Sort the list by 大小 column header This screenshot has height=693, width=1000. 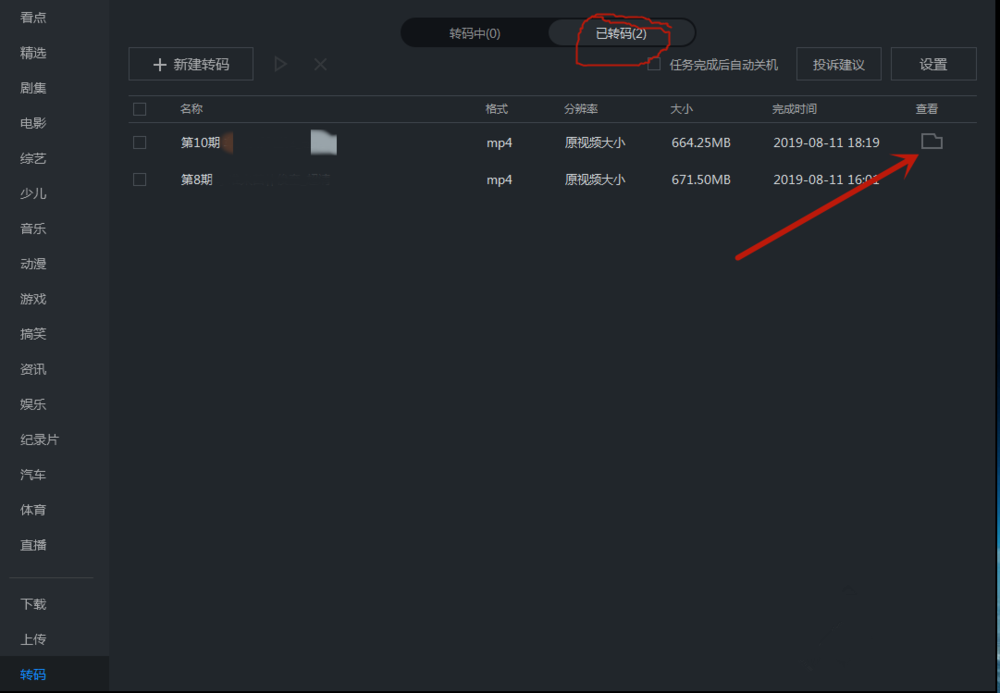point(681,109)
